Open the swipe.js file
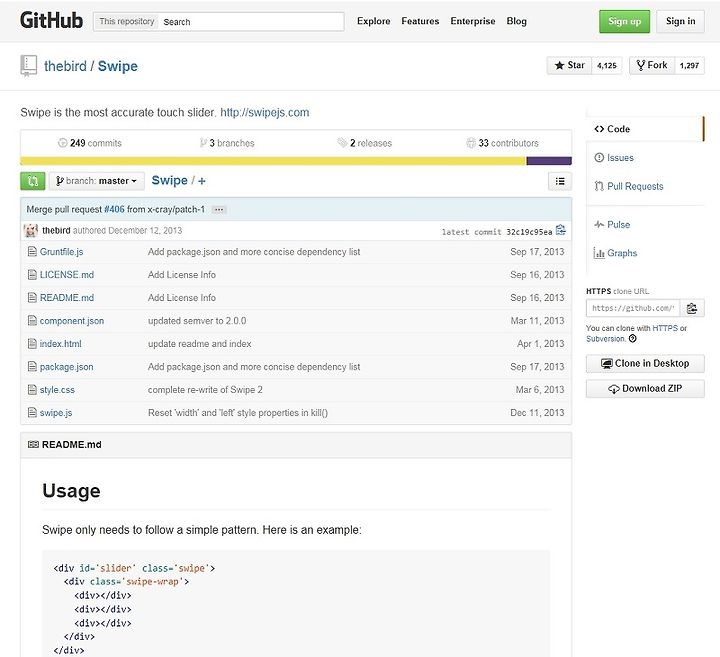The width and height of the screenshot is (720, 657). tap(56, 413)
